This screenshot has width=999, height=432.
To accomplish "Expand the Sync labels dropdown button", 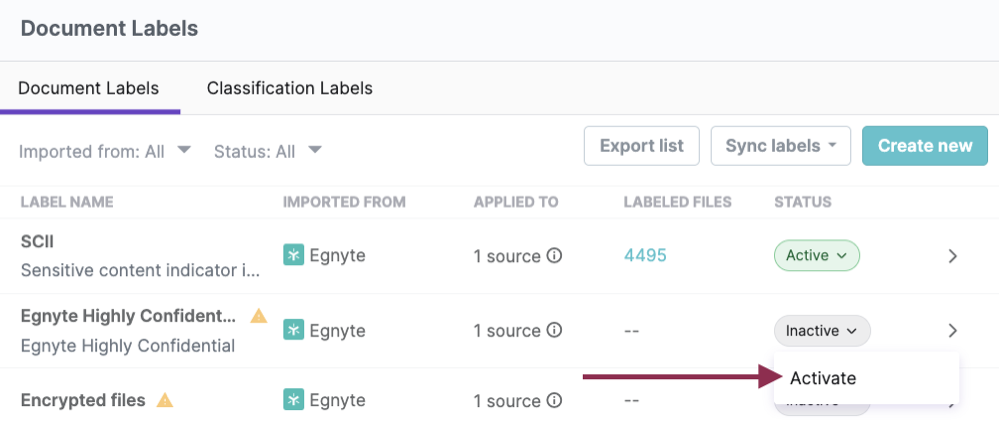I will (780, 146).
